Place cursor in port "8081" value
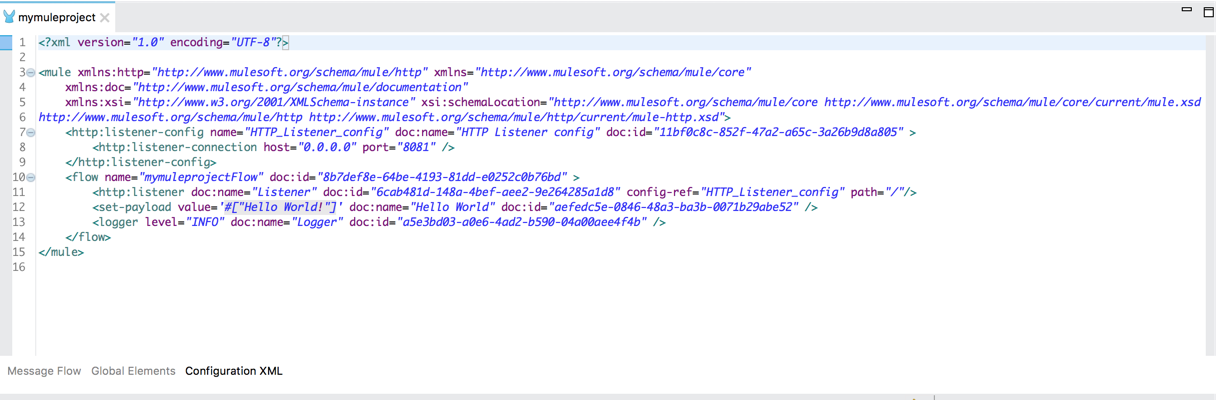The image size is (1217, 400). (x=418, y=147)
